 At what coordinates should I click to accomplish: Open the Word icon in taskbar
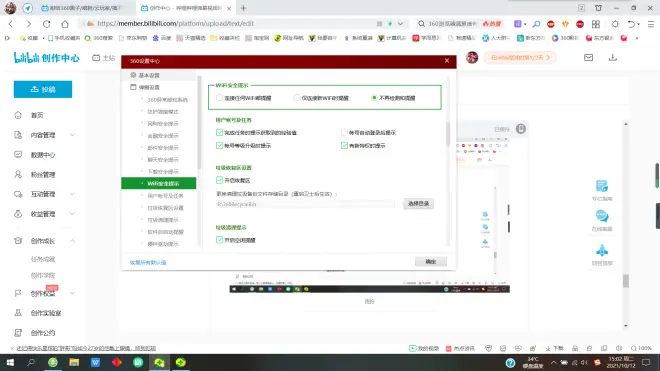click(96, 362)
